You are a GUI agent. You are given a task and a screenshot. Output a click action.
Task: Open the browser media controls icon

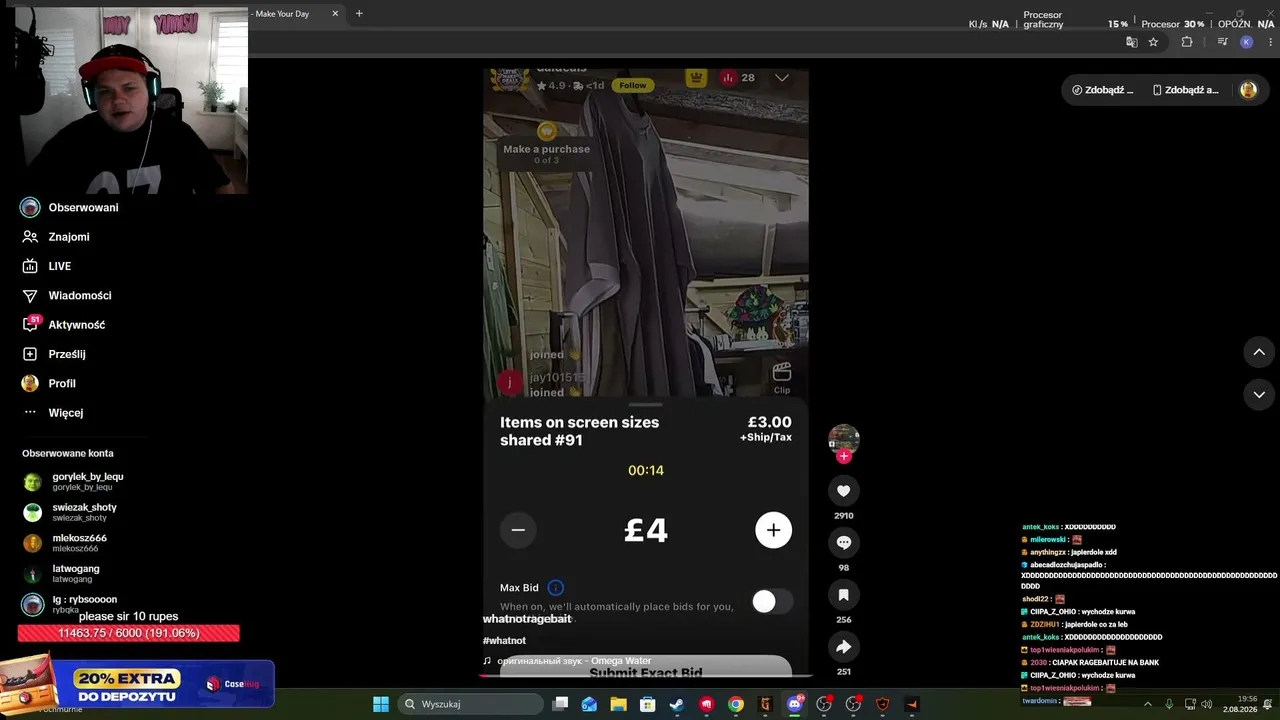coord(1222,42)
